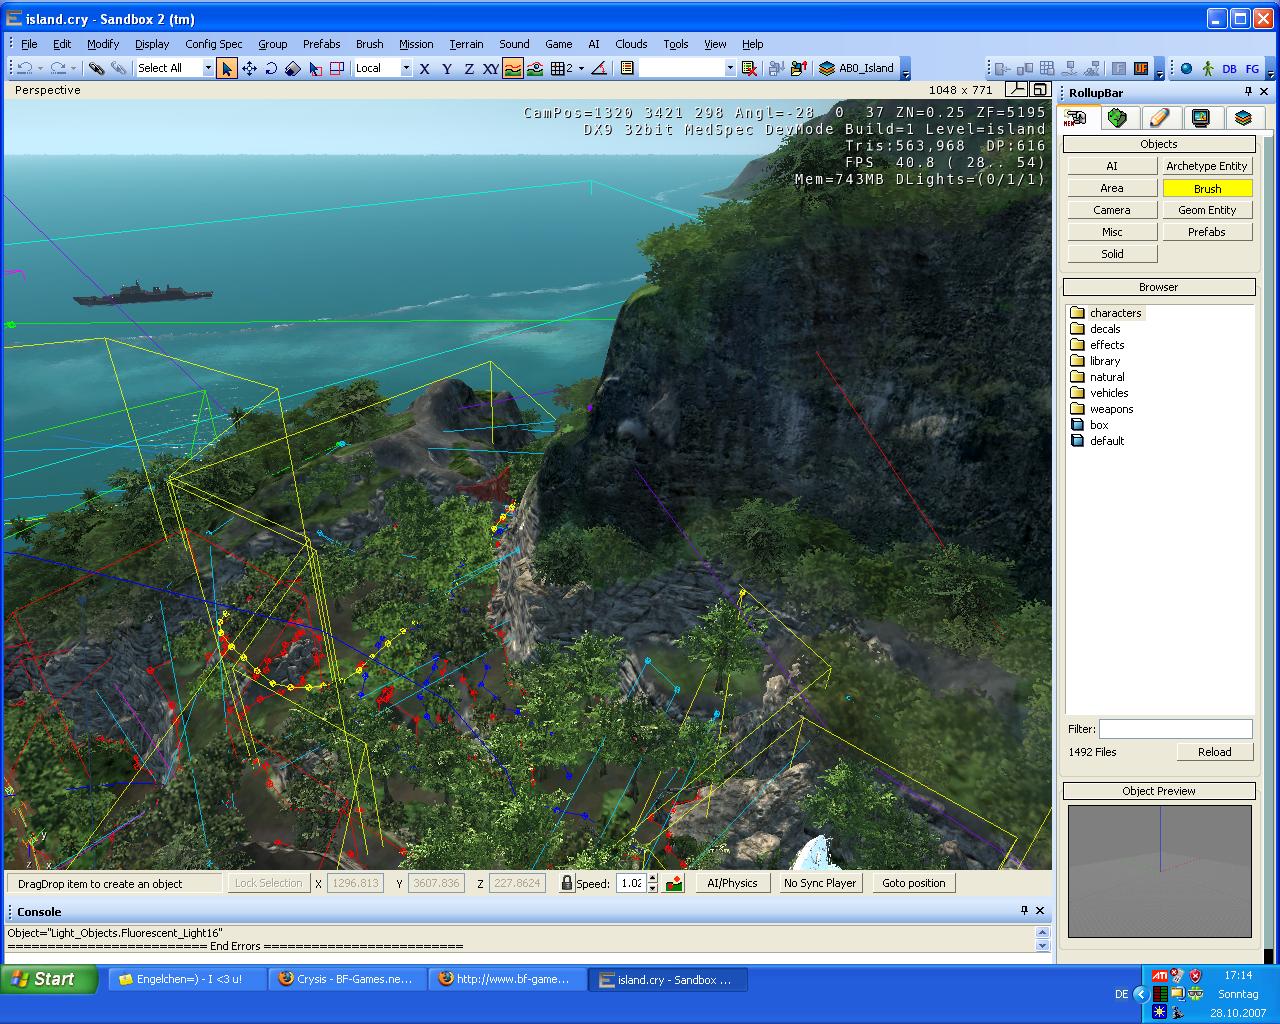Click the Unlink objects broken-chain icon

(118, 68)
